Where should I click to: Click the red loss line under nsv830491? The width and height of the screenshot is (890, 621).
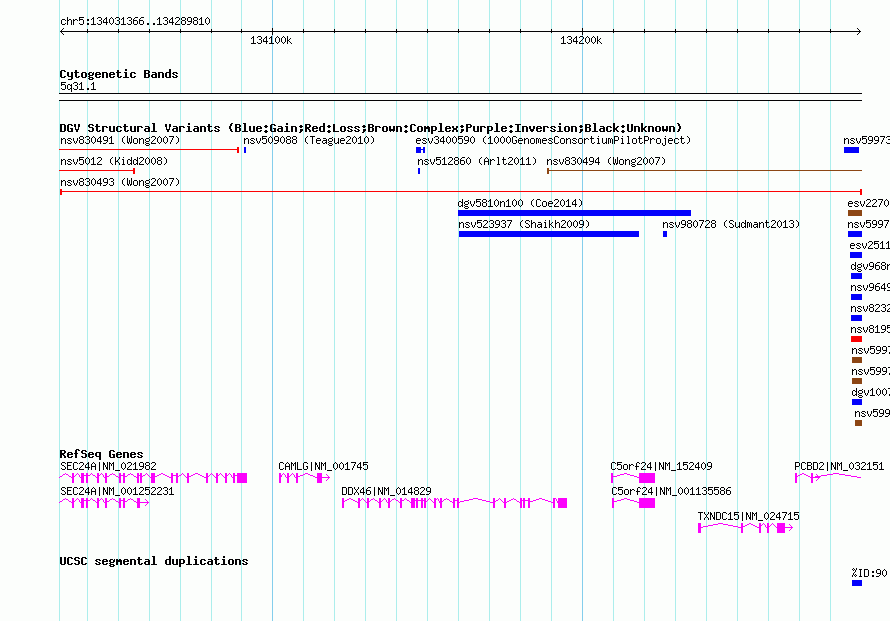tap(149, 150)
